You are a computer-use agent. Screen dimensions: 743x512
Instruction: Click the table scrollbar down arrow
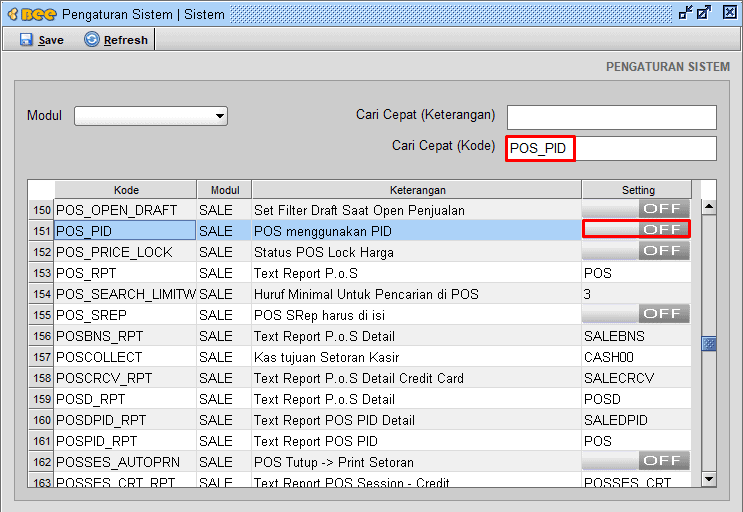tap(709, 479)
